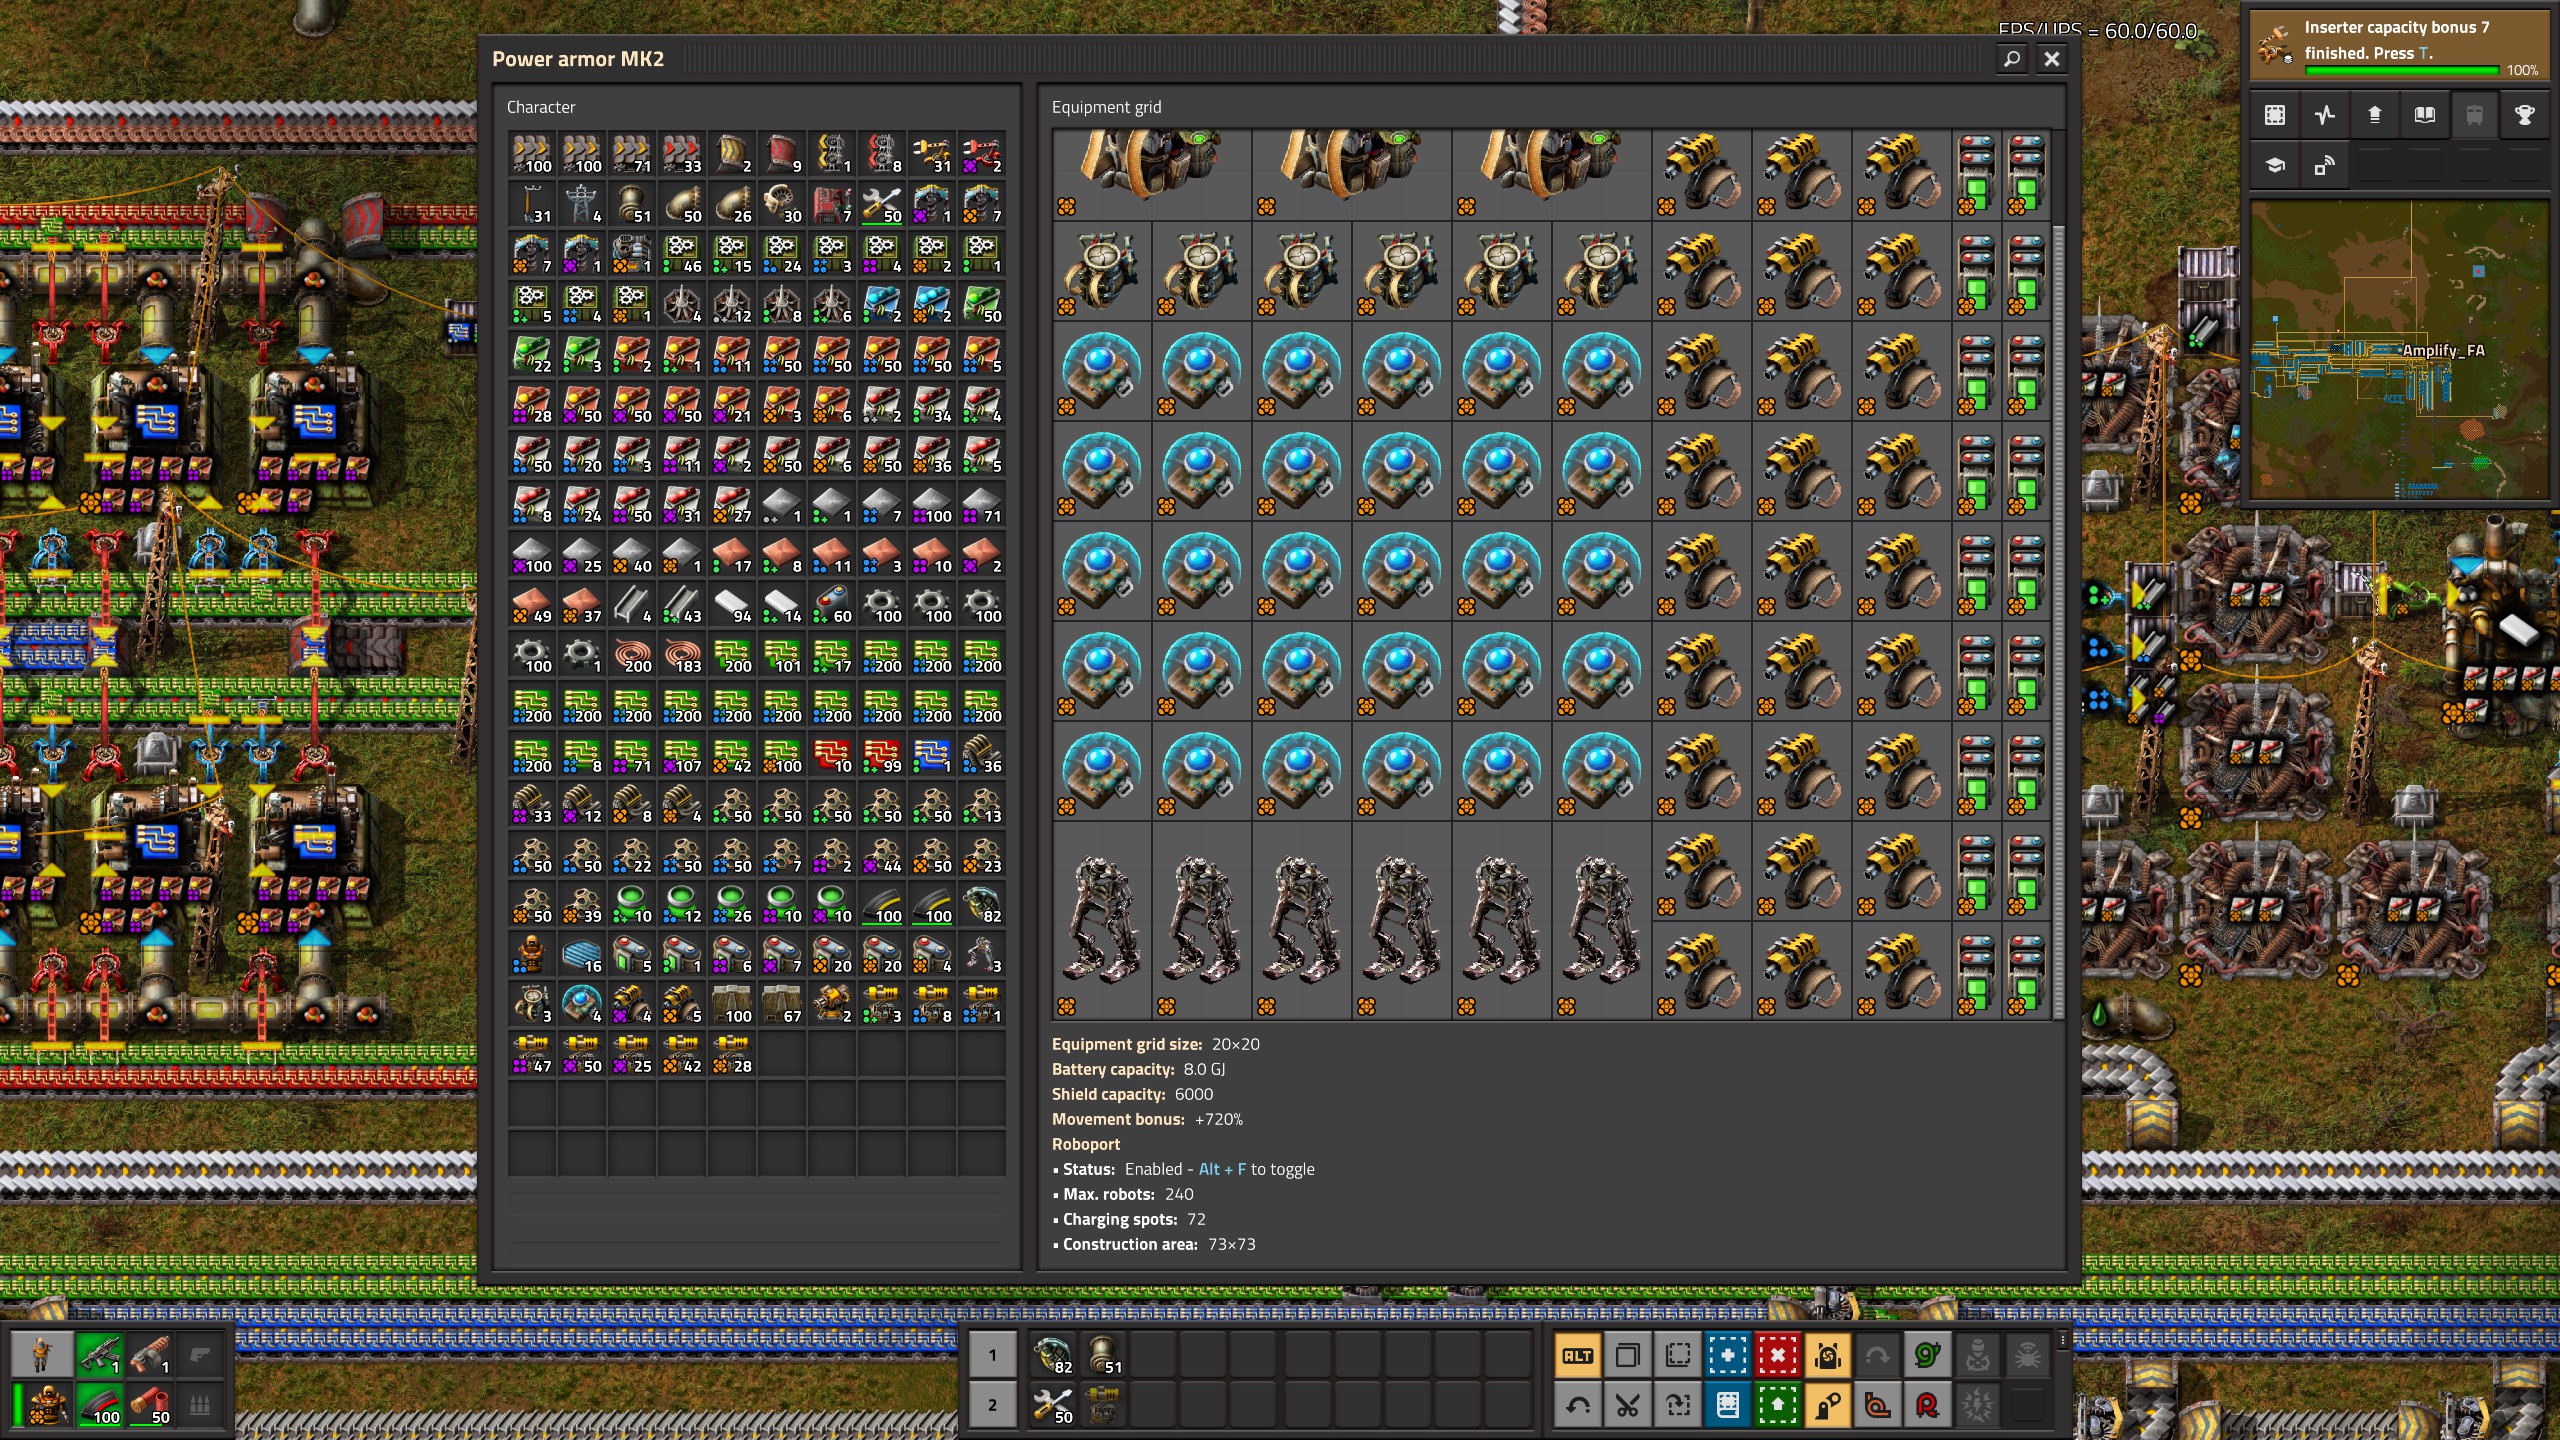
Task: Click the Shield capacity 6000 text
Action: click(x=1132, y=1094)
